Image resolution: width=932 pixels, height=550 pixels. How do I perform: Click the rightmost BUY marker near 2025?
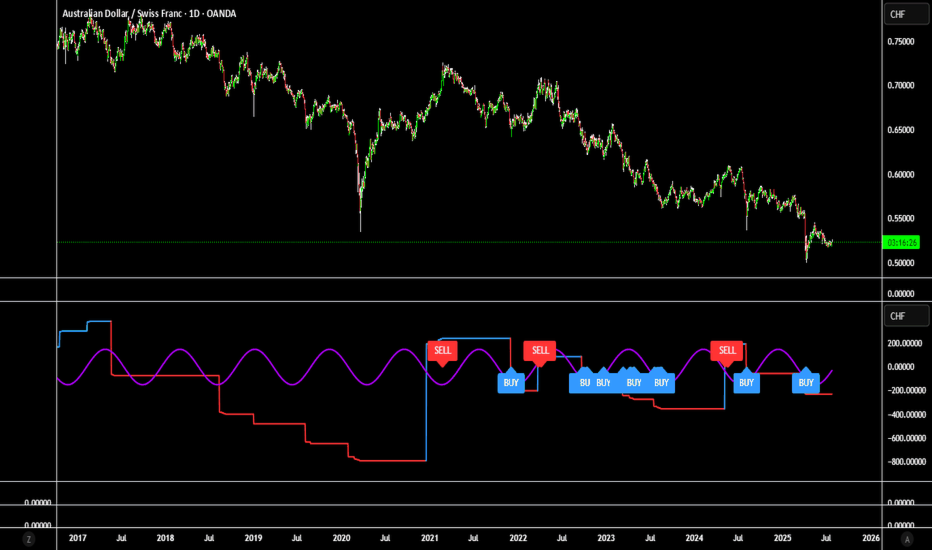pyautogui.click(x=805, y=381)
